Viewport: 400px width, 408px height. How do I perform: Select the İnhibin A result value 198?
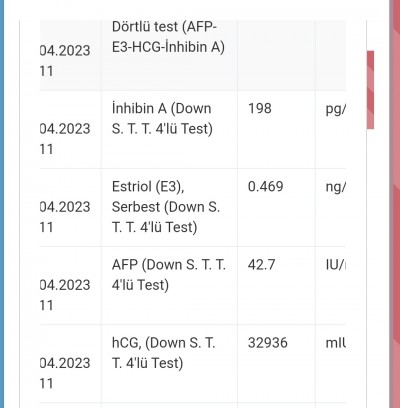click(x=260, y=108)
